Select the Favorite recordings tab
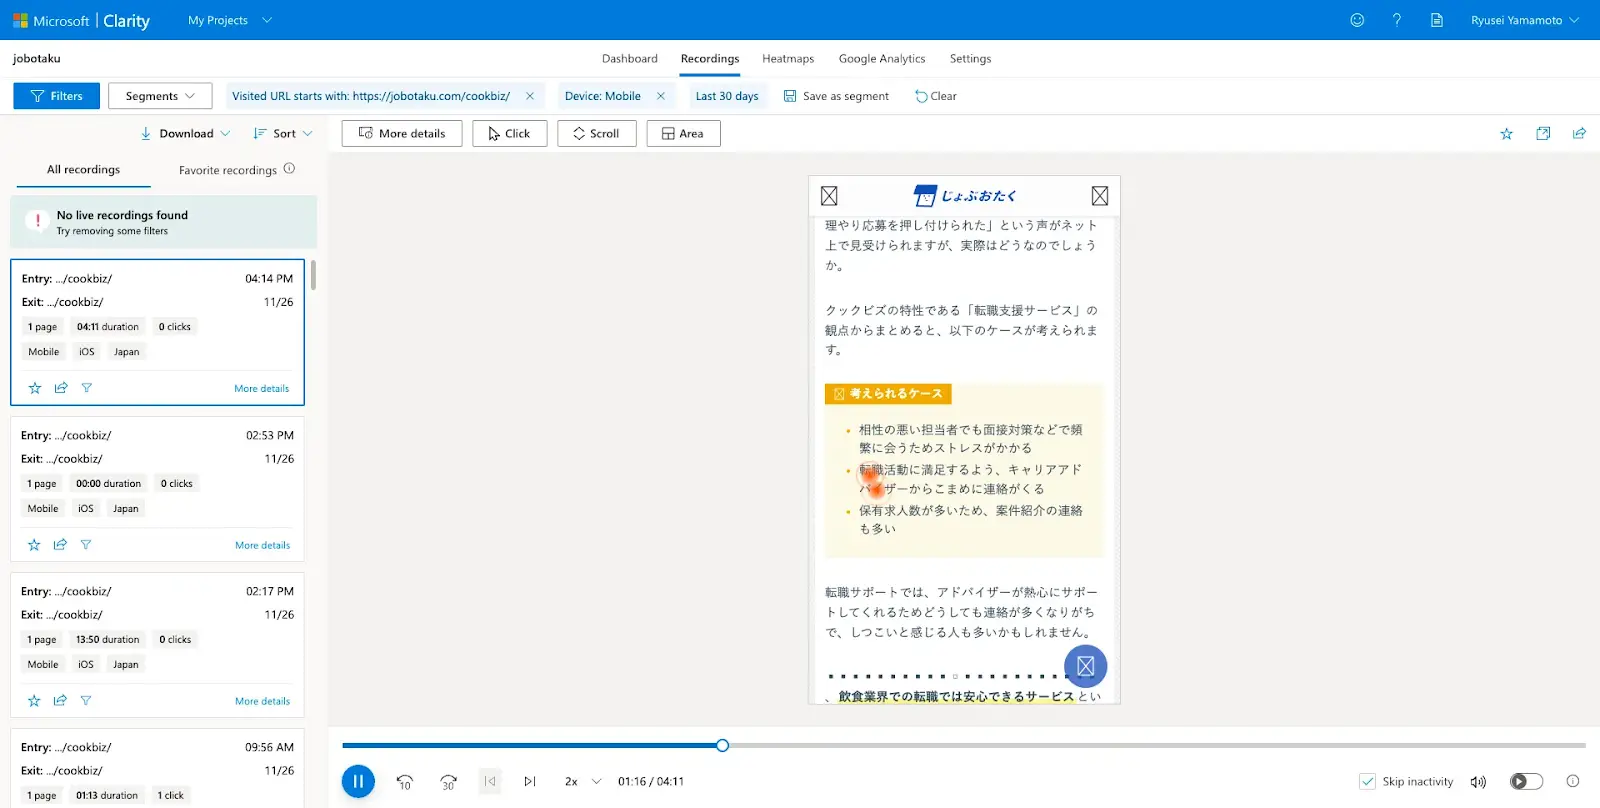This screenshot has width=1600, height=808. (x=228, y=170)
